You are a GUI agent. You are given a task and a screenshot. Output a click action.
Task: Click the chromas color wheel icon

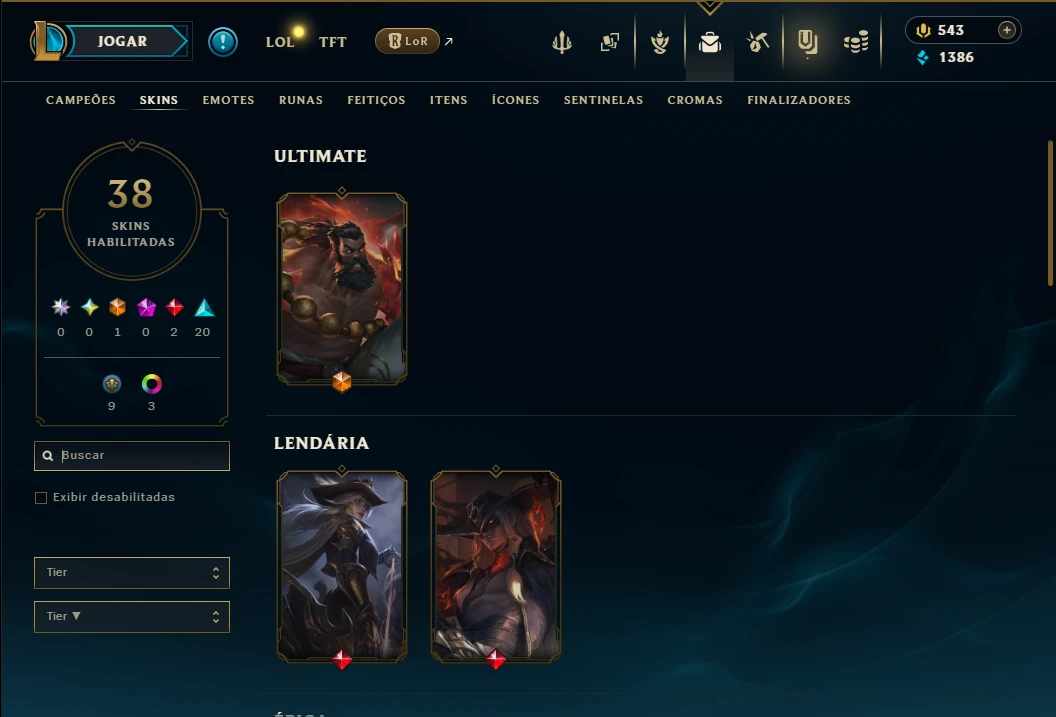pos(152,384)
